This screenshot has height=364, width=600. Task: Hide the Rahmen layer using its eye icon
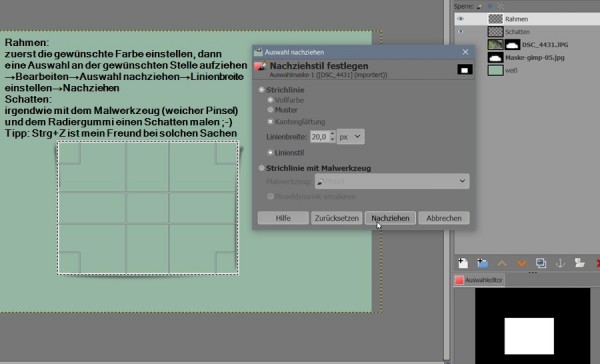[x=461, y=19]
